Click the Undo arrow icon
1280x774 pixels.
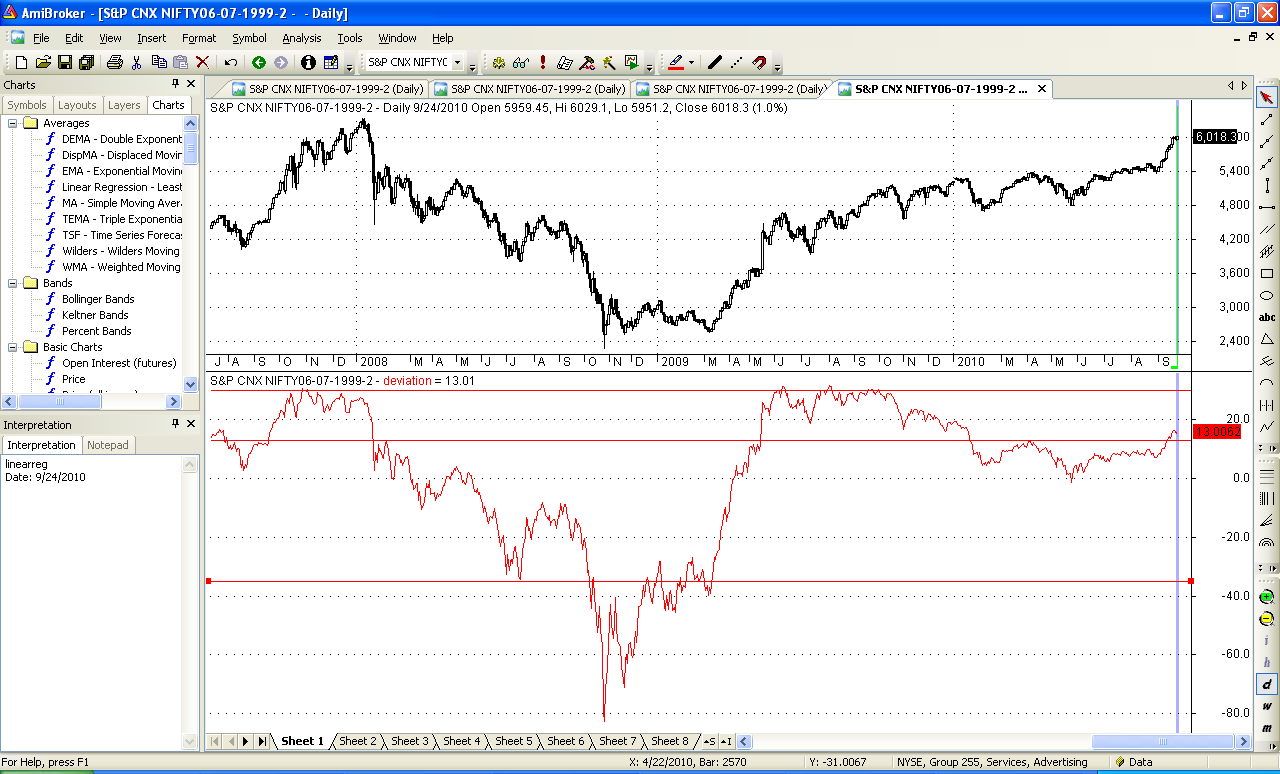pos(231,62)
